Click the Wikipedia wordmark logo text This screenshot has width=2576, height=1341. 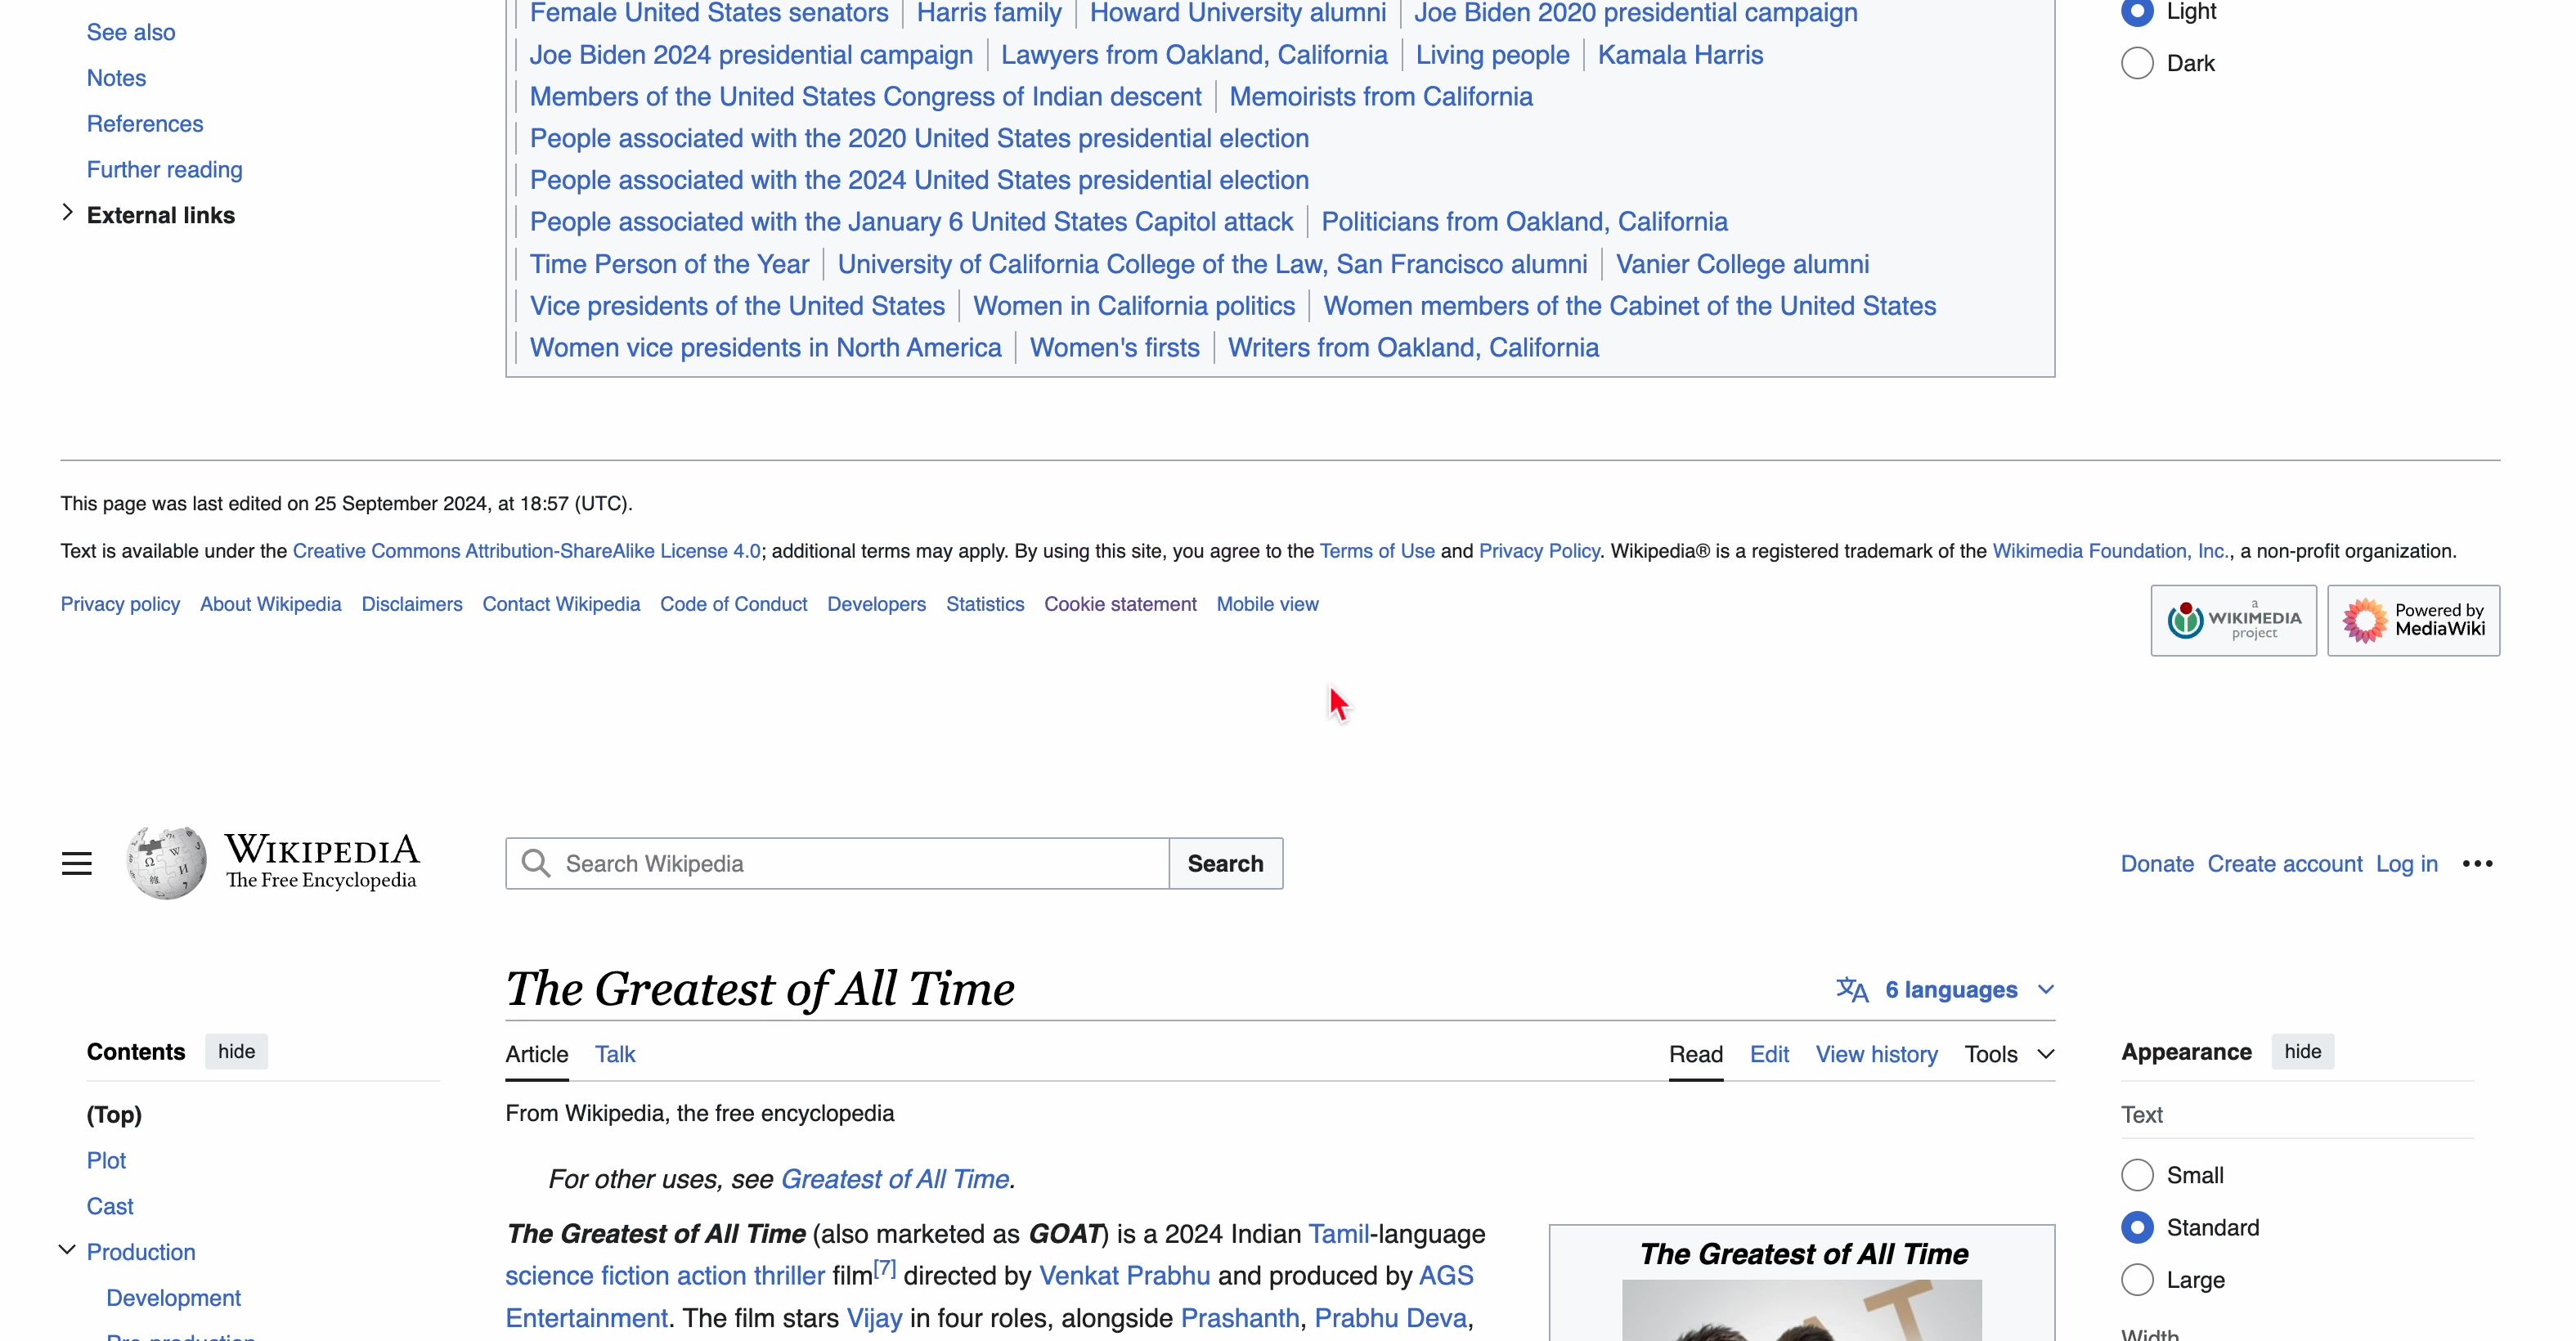321,860
